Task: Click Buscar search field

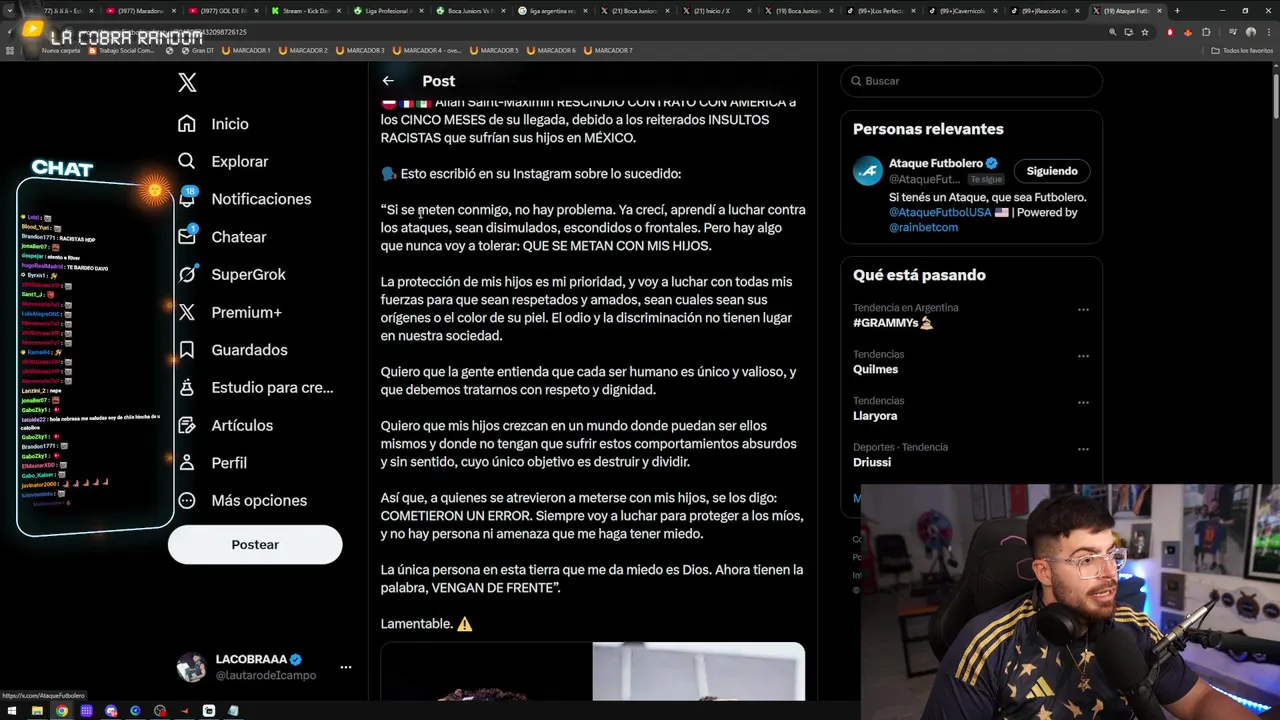Action: point(971,81)
